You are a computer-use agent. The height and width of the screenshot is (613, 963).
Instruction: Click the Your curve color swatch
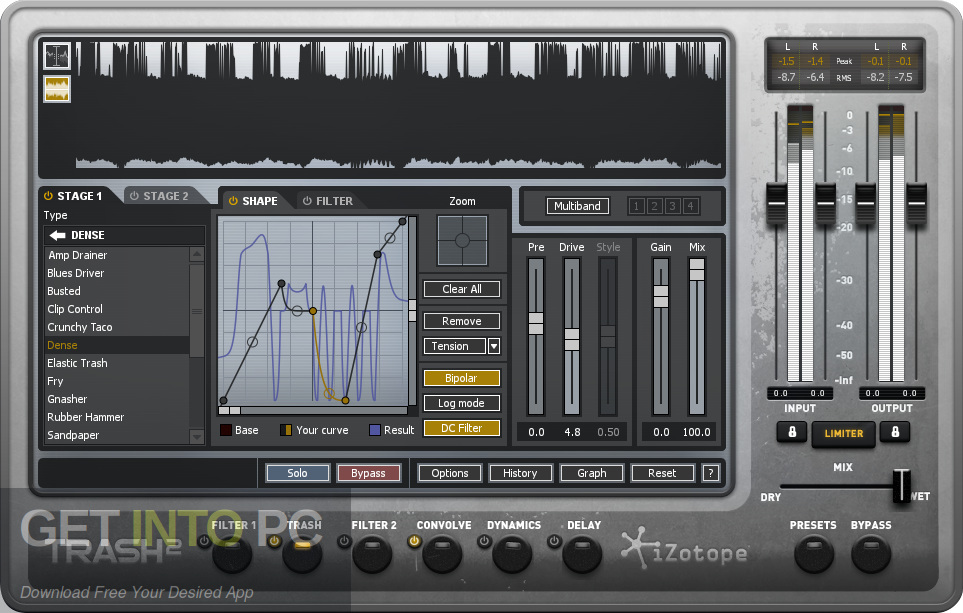point(286,430)
